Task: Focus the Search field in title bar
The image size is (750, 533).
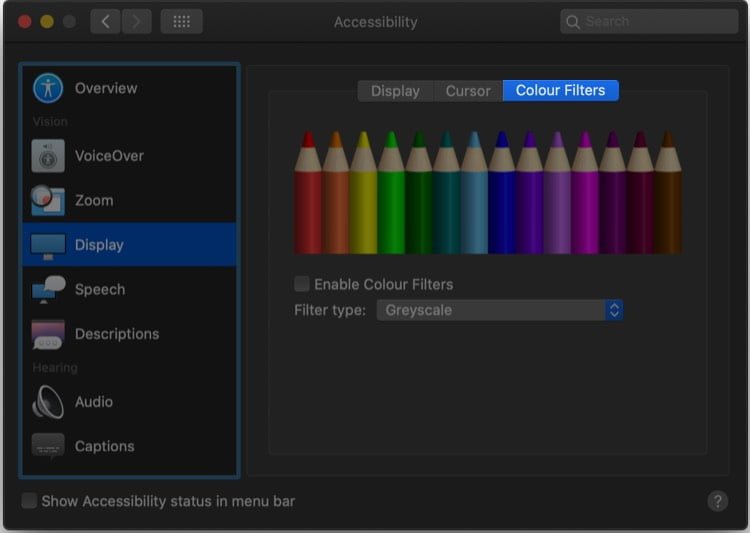Action: tap(649, 22)
